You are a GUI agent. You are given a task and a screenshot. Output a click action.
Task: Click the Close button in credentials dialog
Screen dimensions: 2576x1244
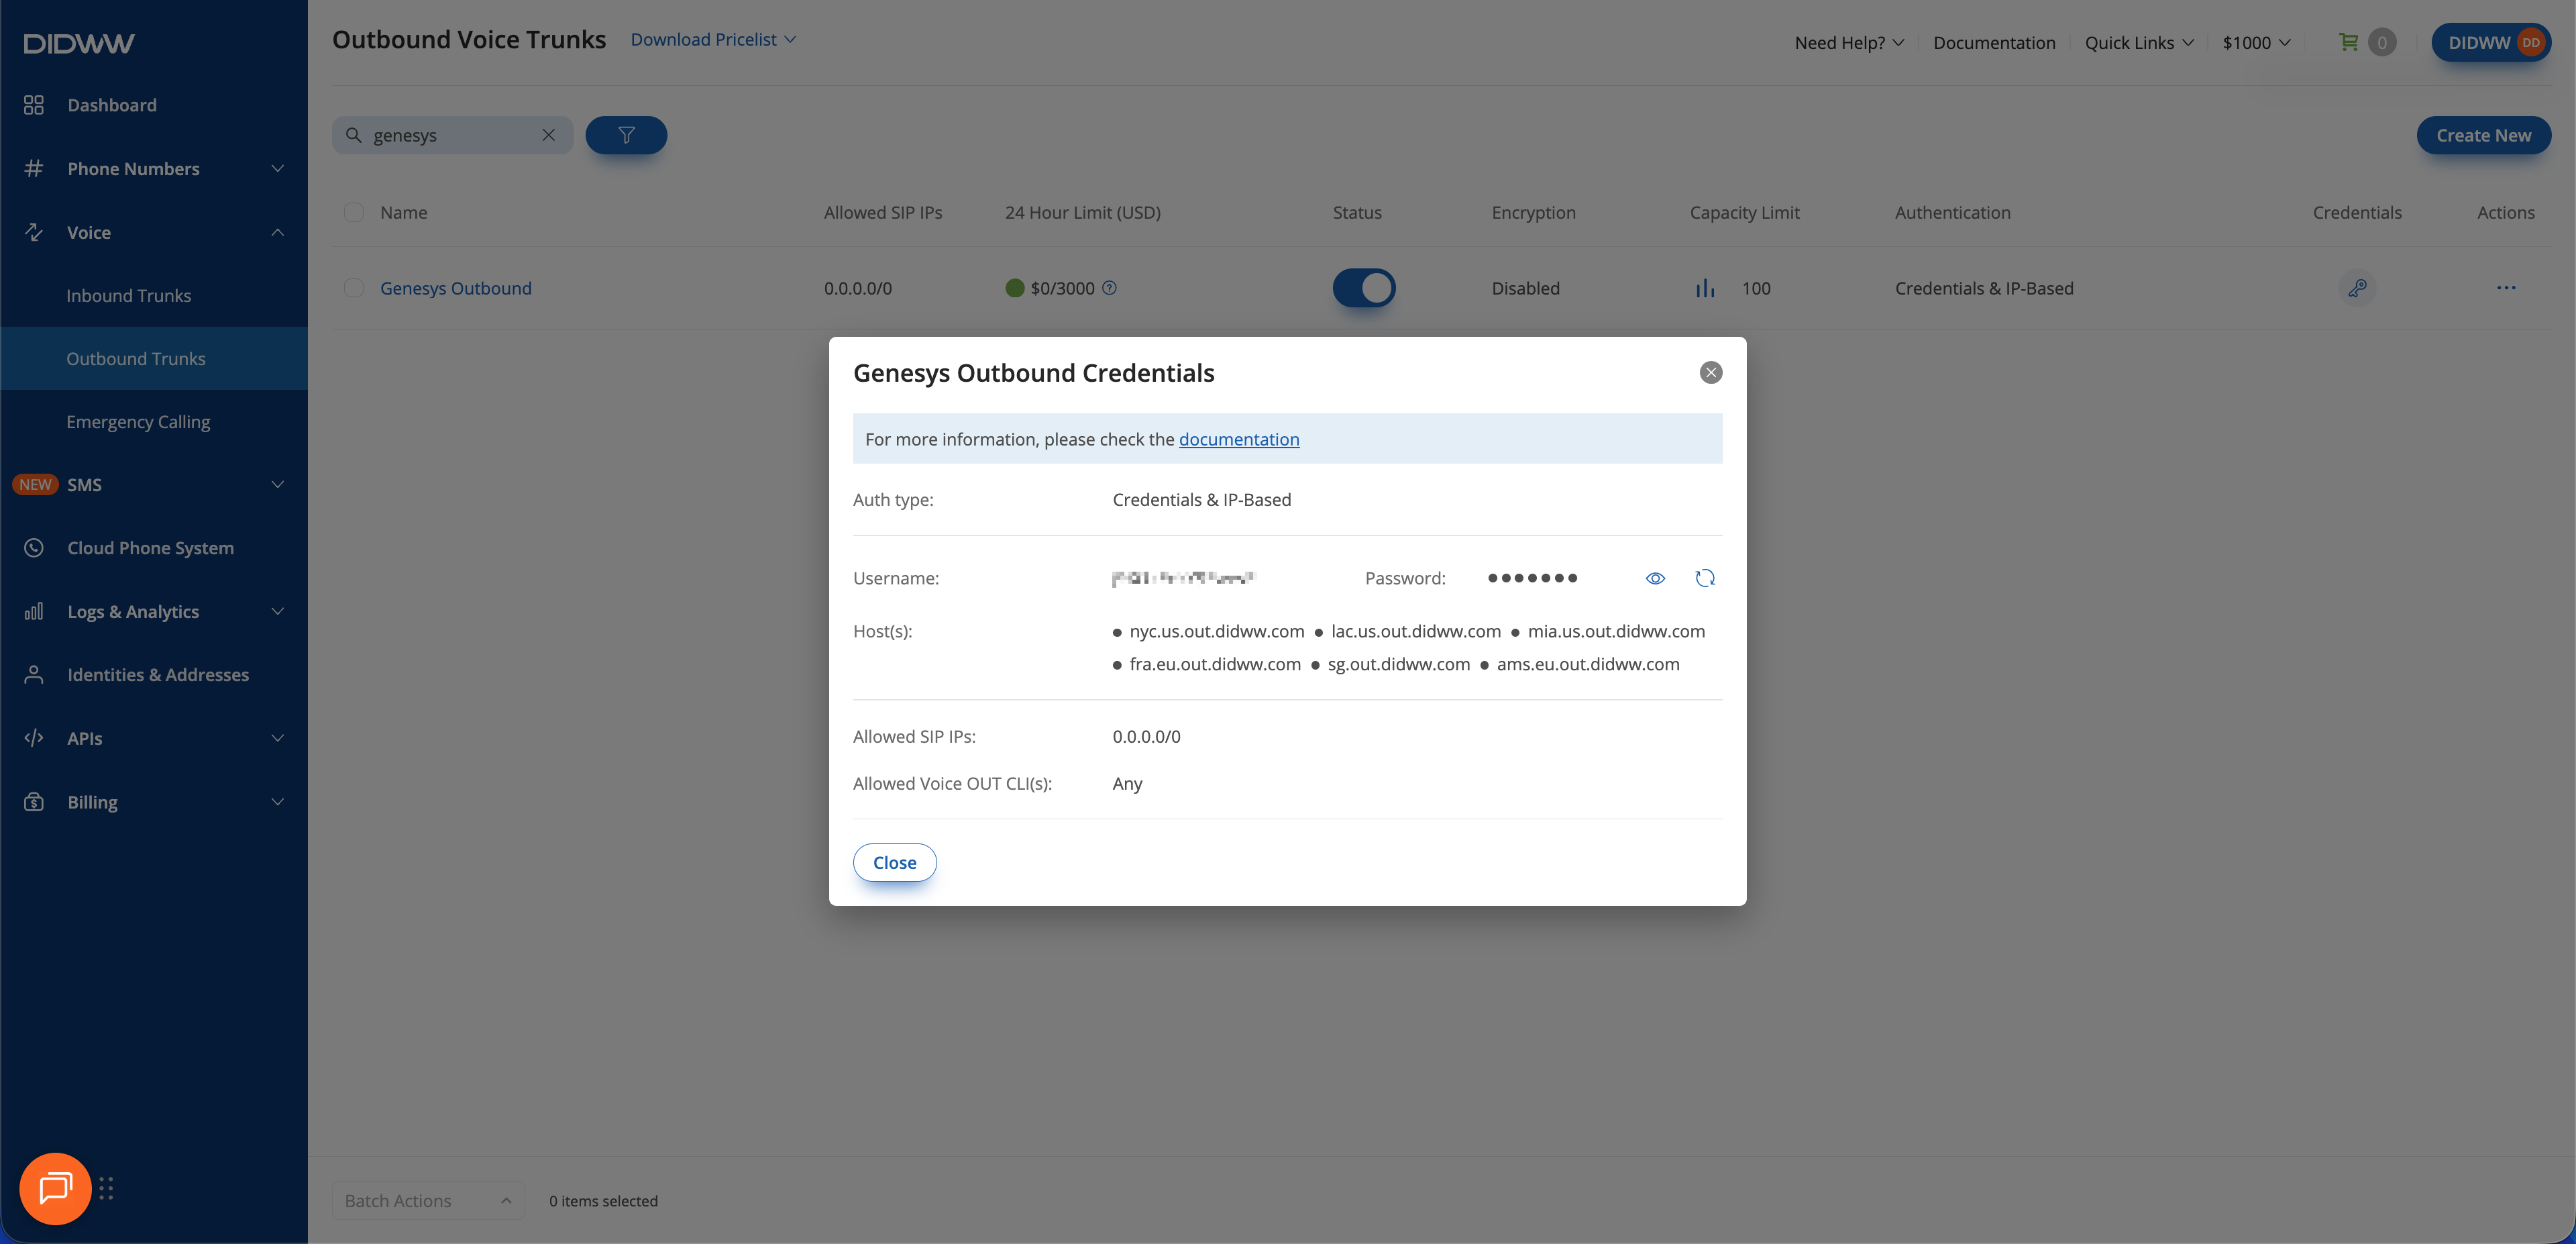point(893,862)
